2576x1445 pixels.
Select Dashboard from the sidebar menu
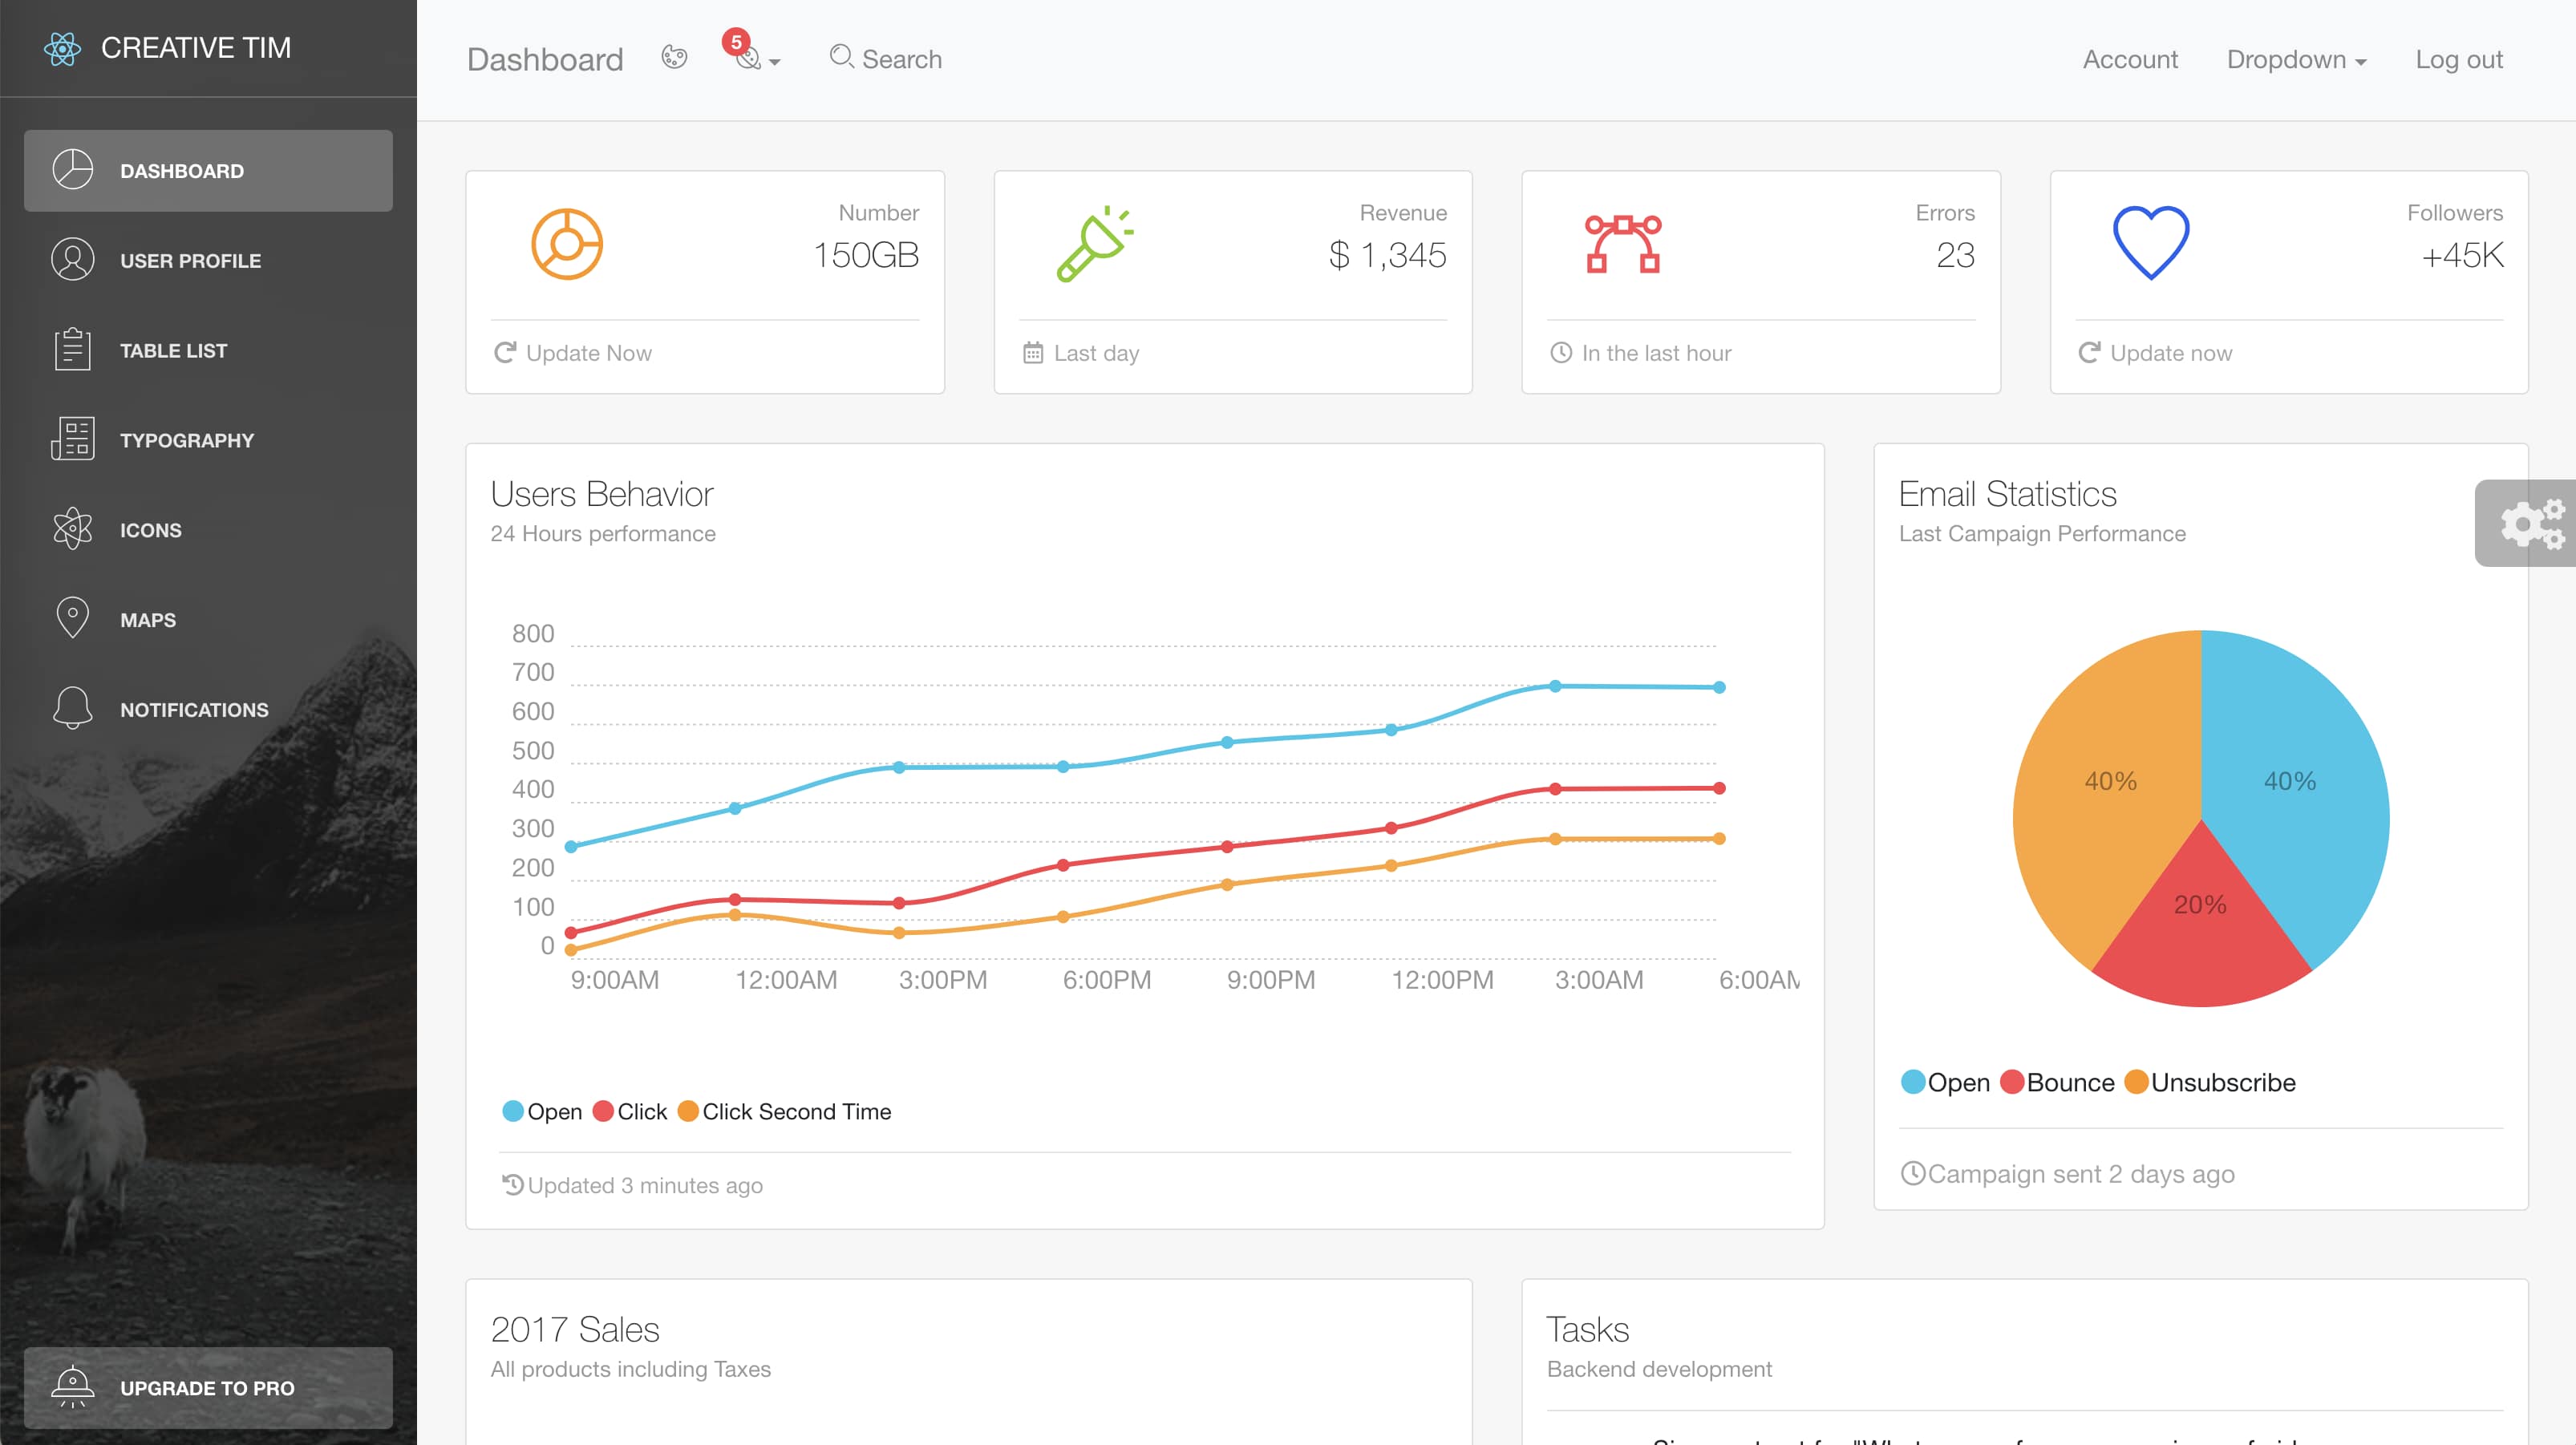click(182, 170)
